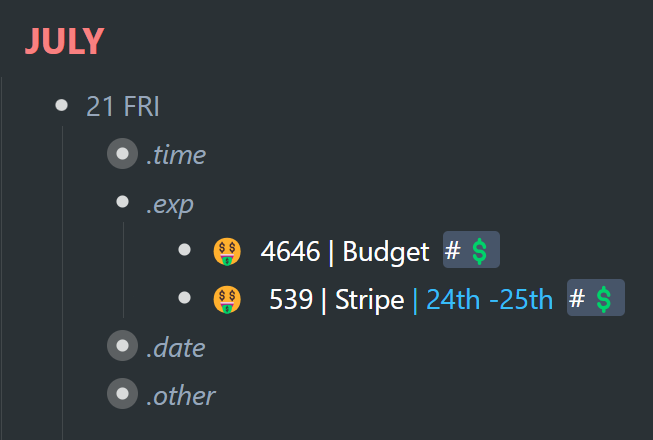Click the blue 24th -25th text
The width and height of the screenshot is (653, 440).
pyautogui.click(x=489, y=299)
